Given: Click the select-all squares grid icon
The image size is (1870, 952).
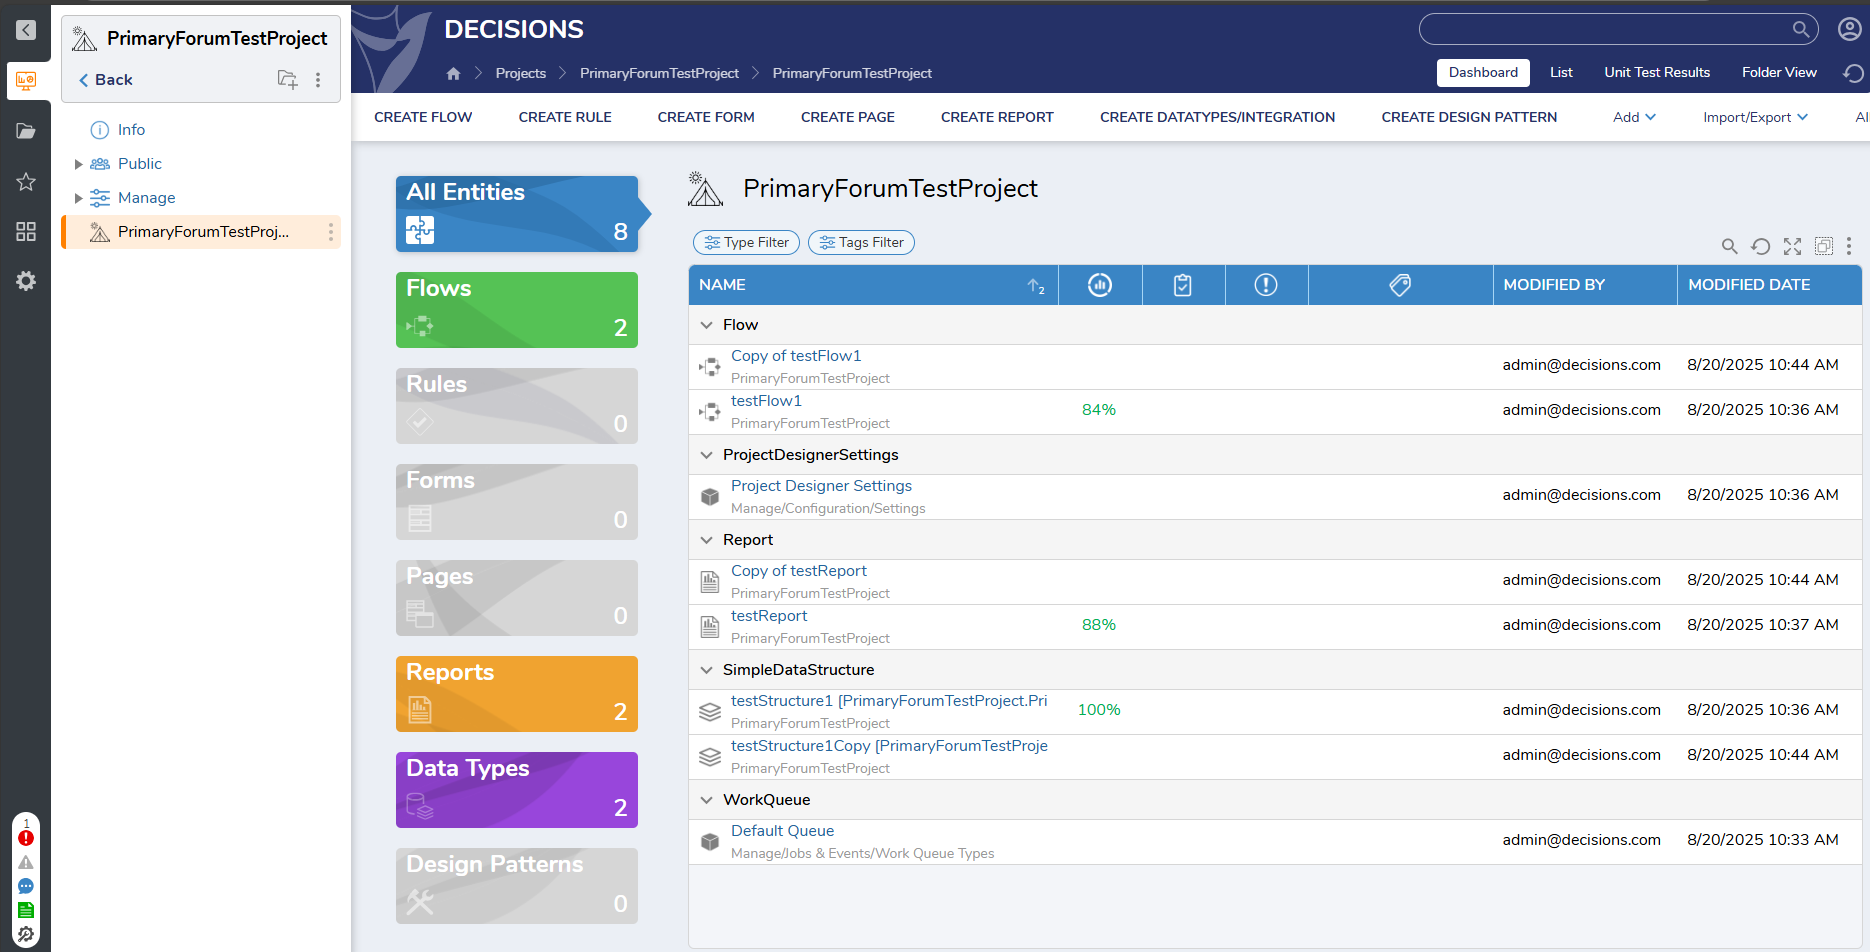Looking at the screenshot, I should coord(1824,246).
